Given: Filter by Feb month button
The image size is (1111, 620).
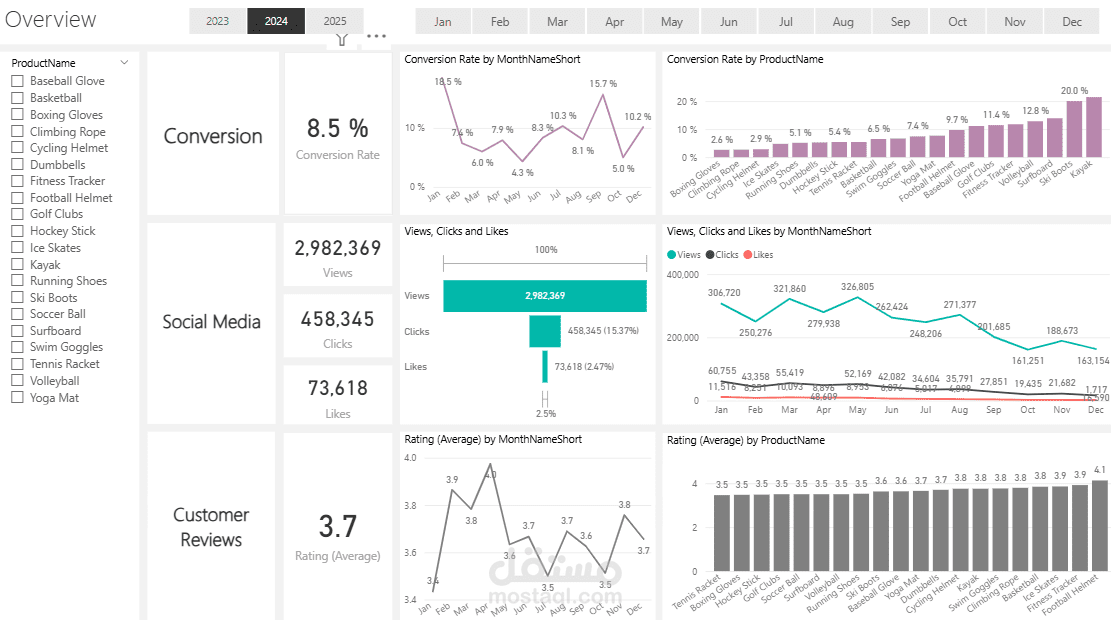Looking at the screenshot, I should (x=500, y=21).
